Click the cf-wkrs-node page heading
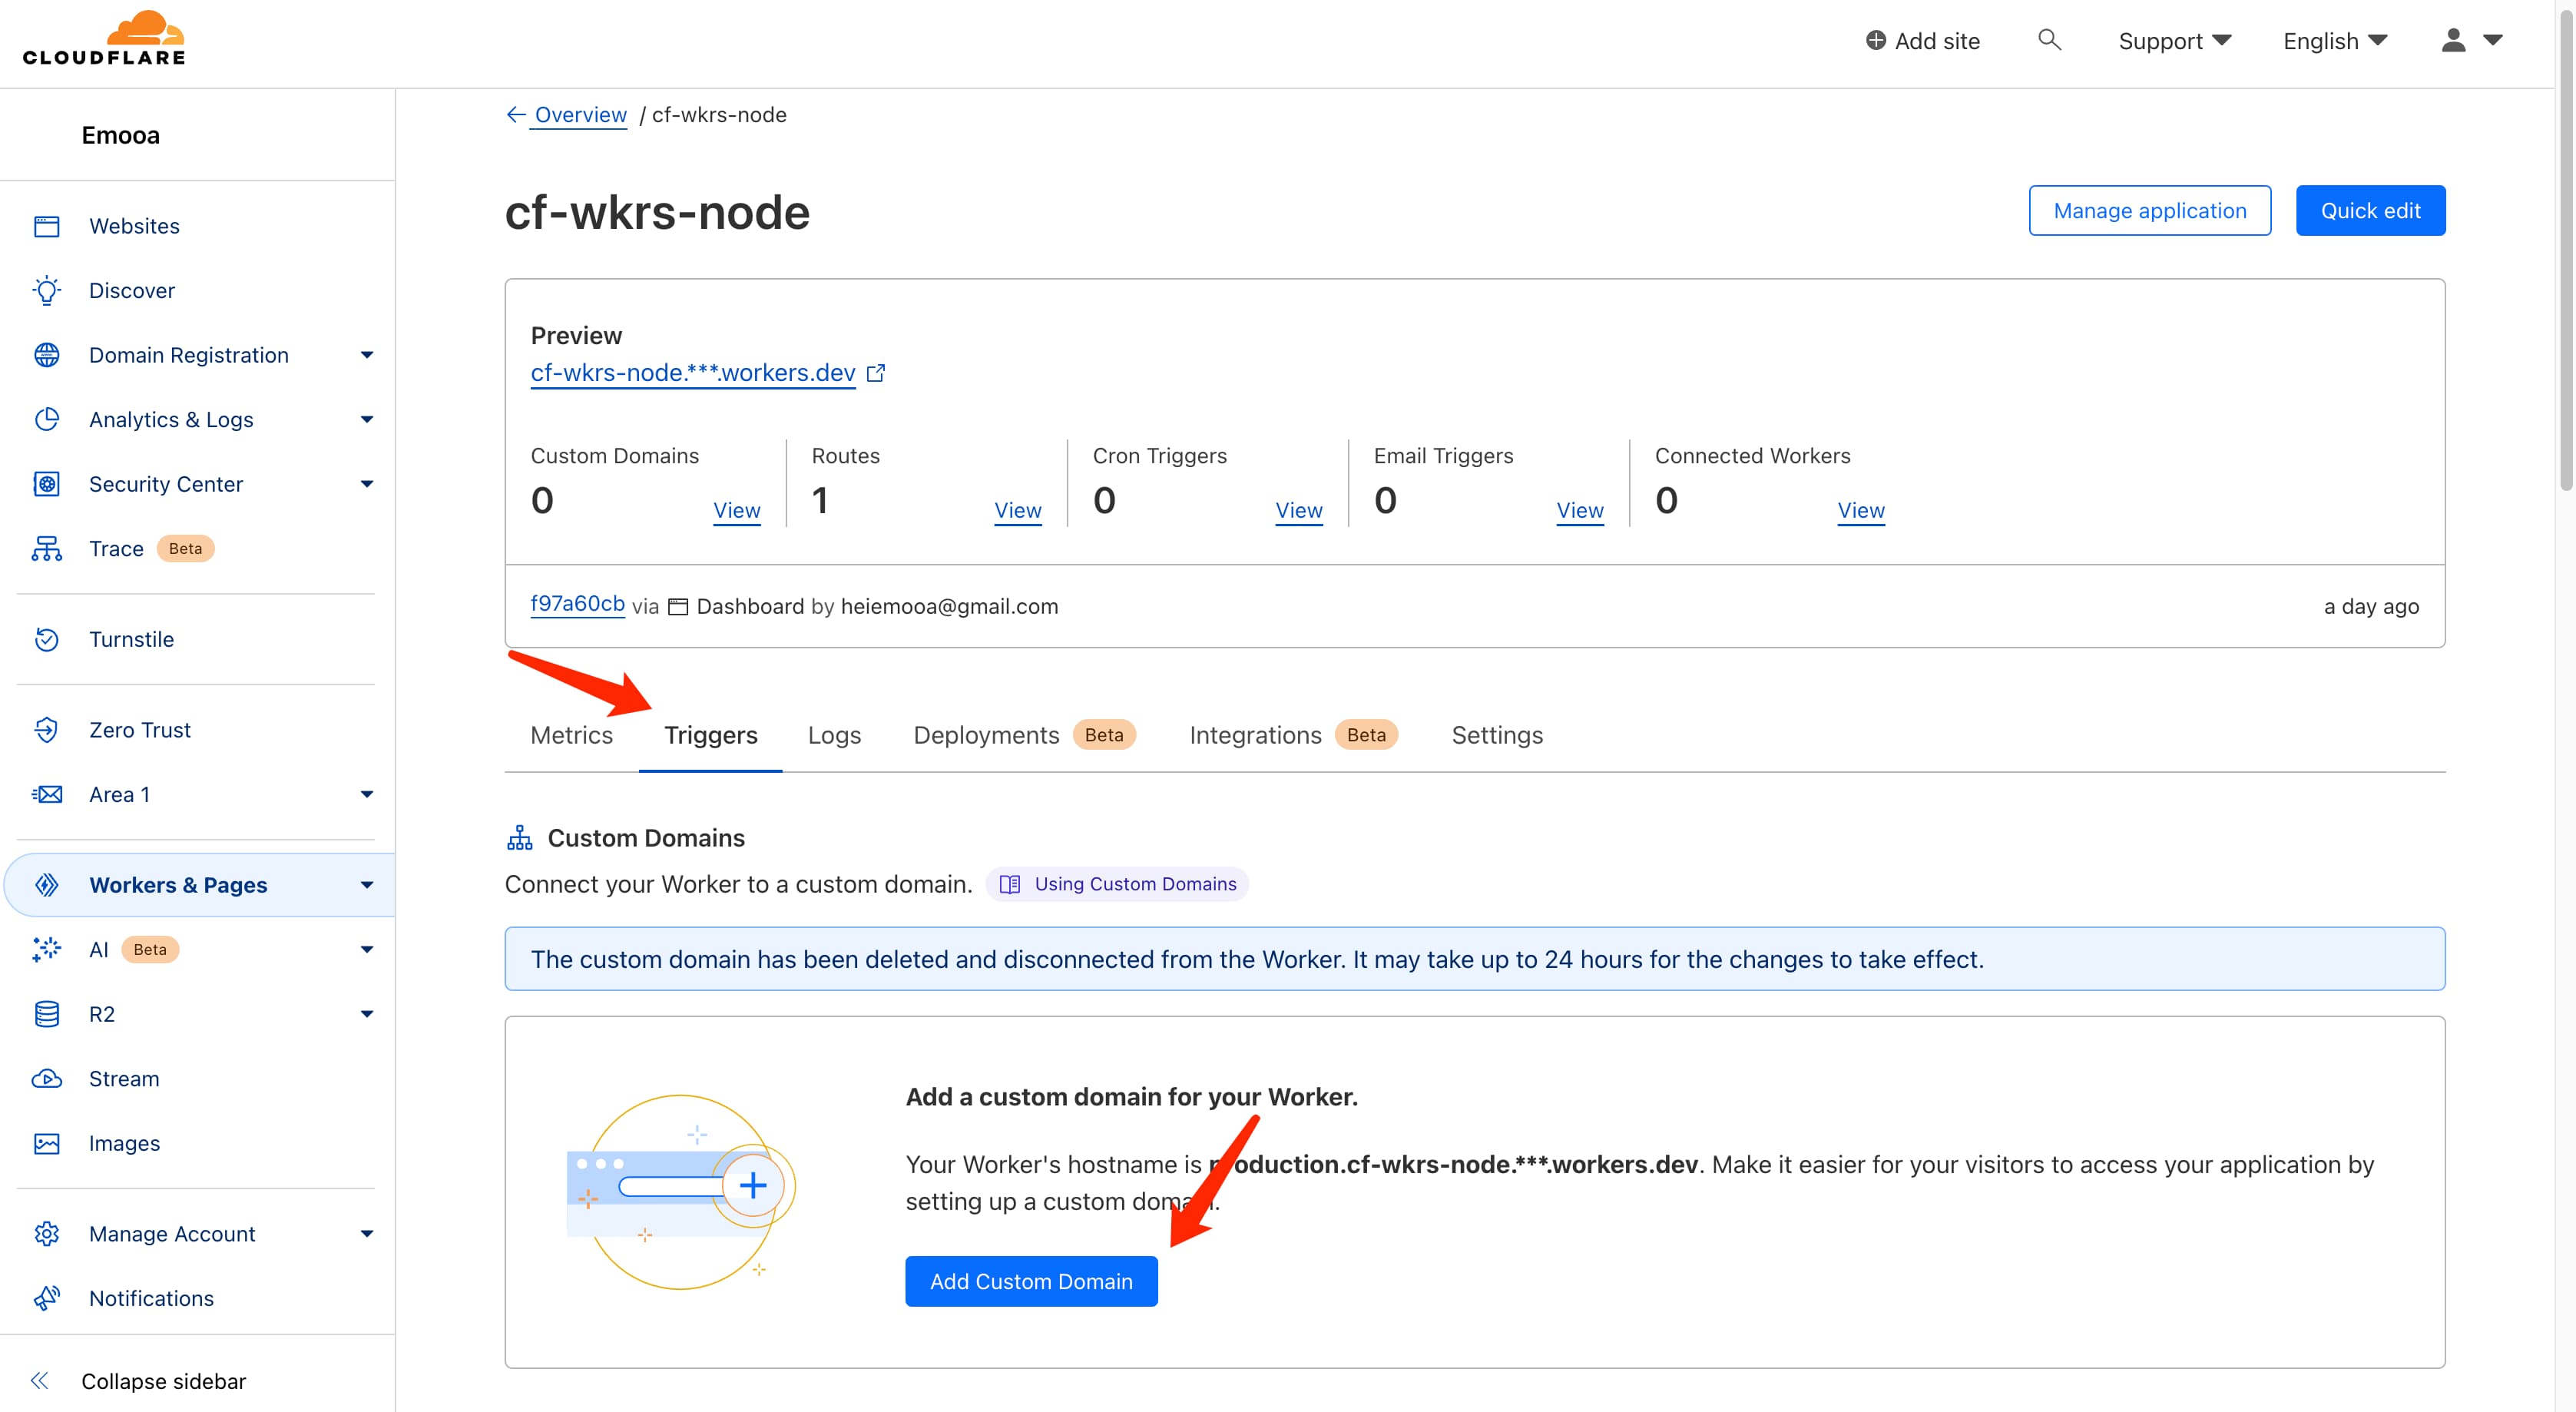The width and height of the screenshot is (2576, 1412). tap(657, 212)
